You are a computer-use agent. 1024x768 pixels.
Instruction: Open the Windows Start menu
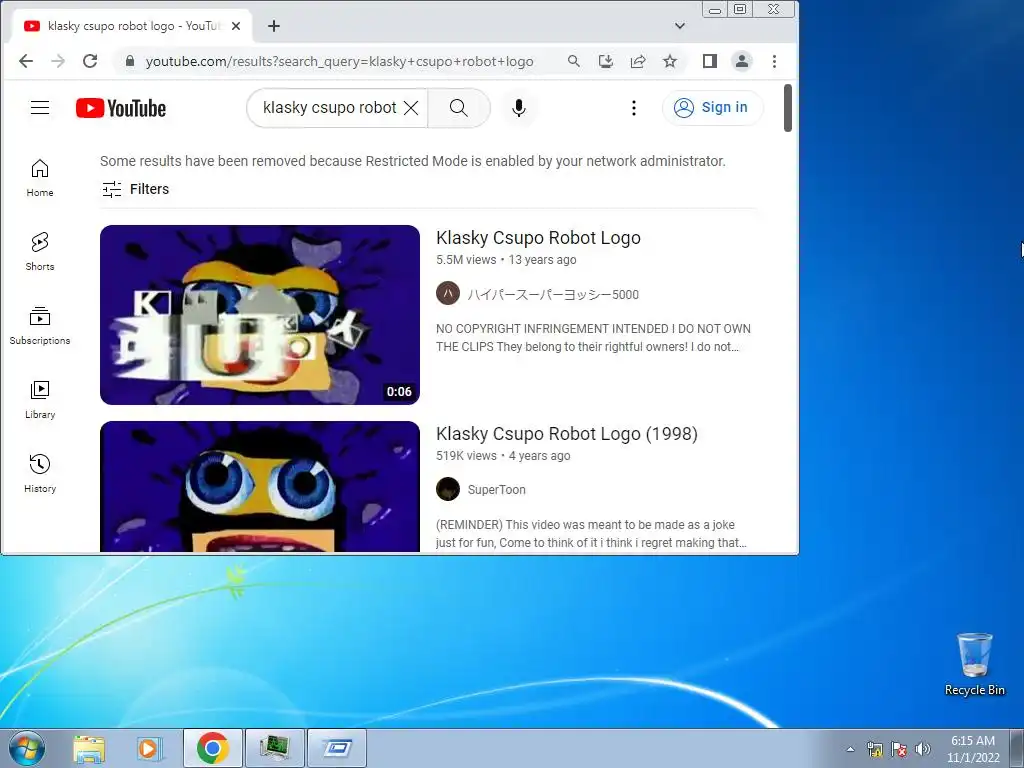coord(26,748)
